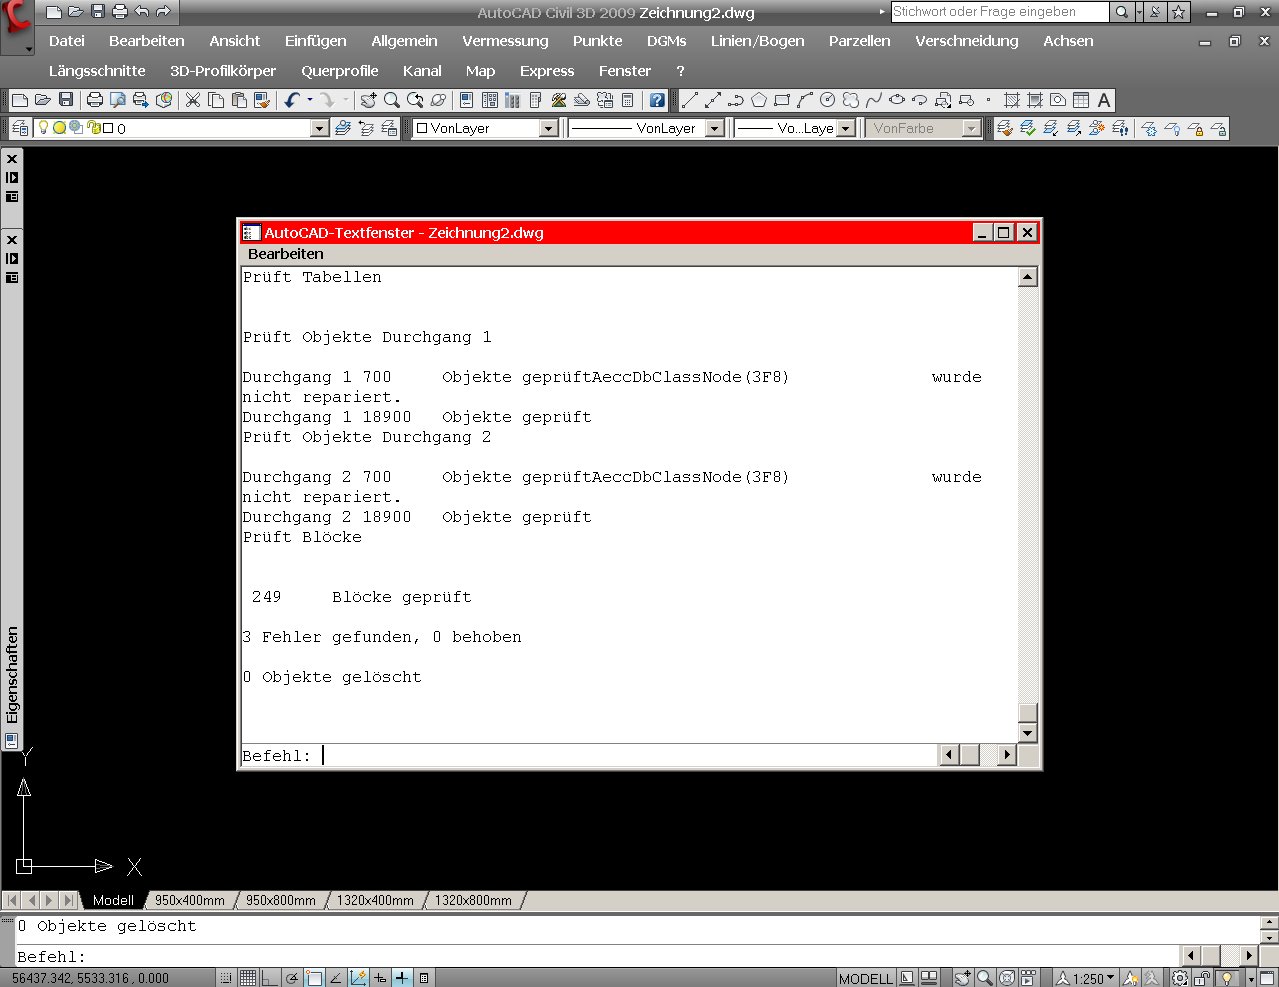The height and width of the screenshot is (987, 1279).
Task: Click the Undo arrow in main toolbar
Action: [291, 100]
